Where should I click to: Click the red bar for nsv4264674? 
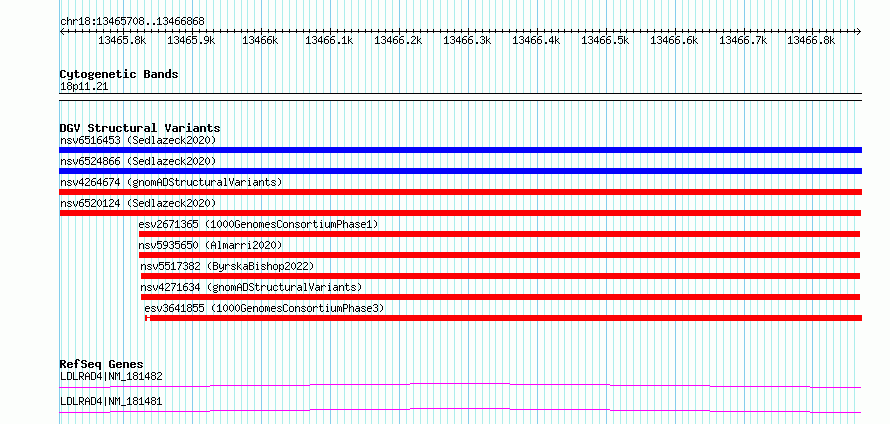460,192
